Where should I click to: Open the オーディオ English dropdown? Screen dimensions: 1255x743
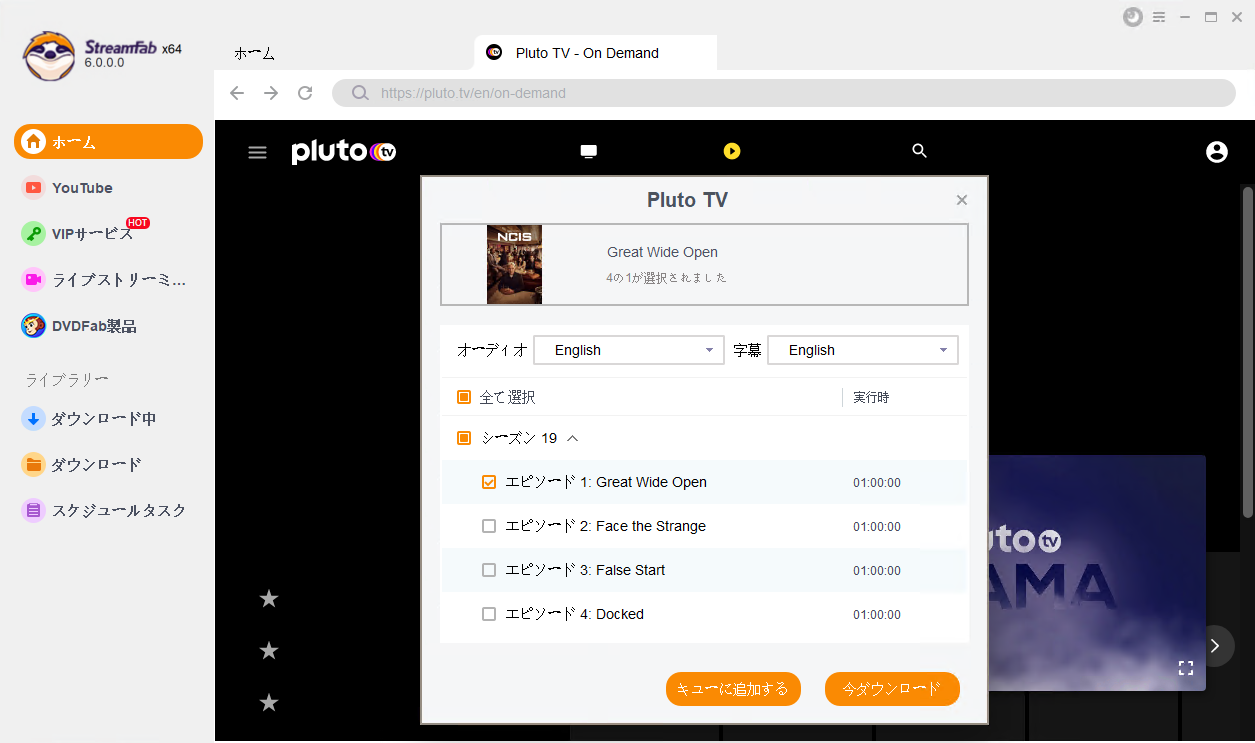629,350
